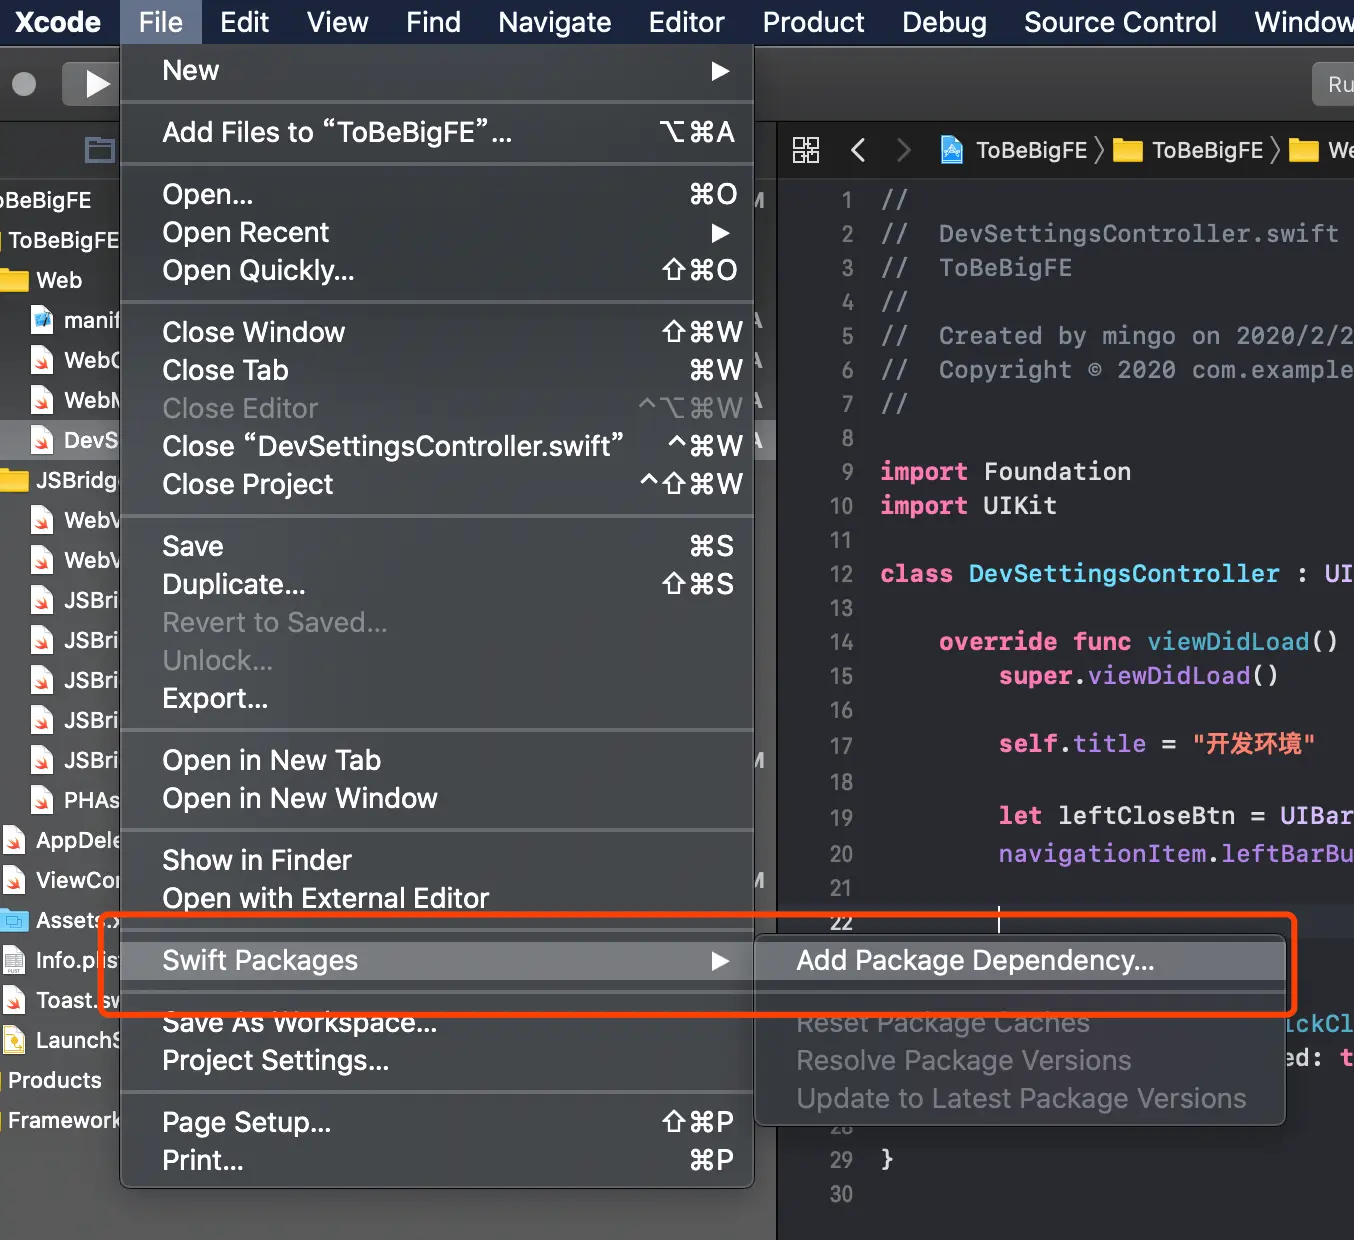Viewport: 1354px width, 1240px height.
Task: Select the PHAs swift file in the navigator
Action: point(74,800)
